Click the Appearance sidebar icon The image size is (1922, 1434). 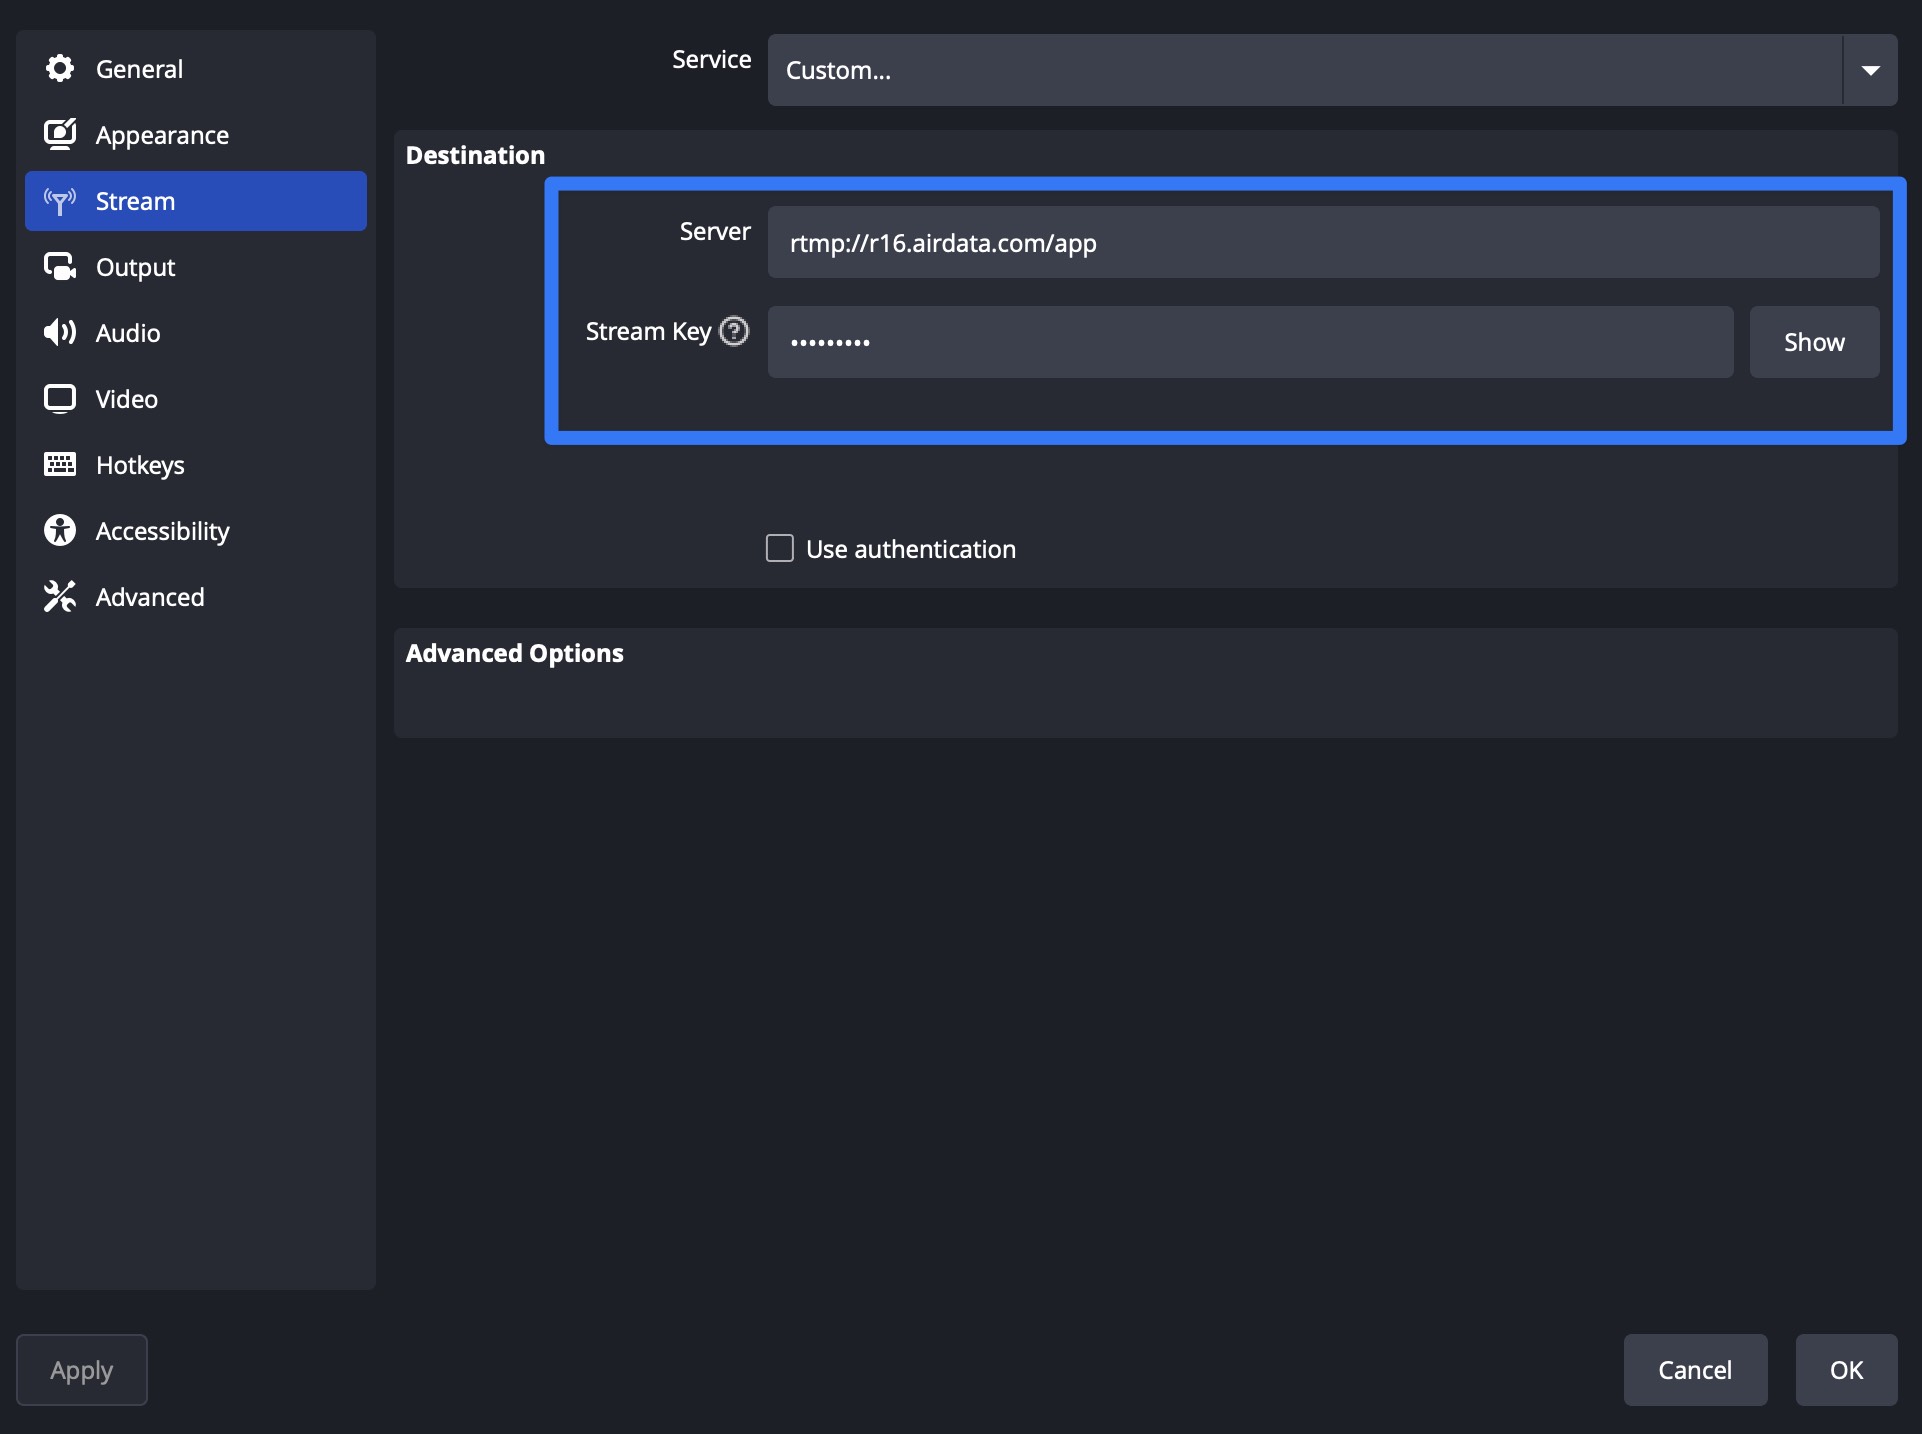click(x=60, y=134)
